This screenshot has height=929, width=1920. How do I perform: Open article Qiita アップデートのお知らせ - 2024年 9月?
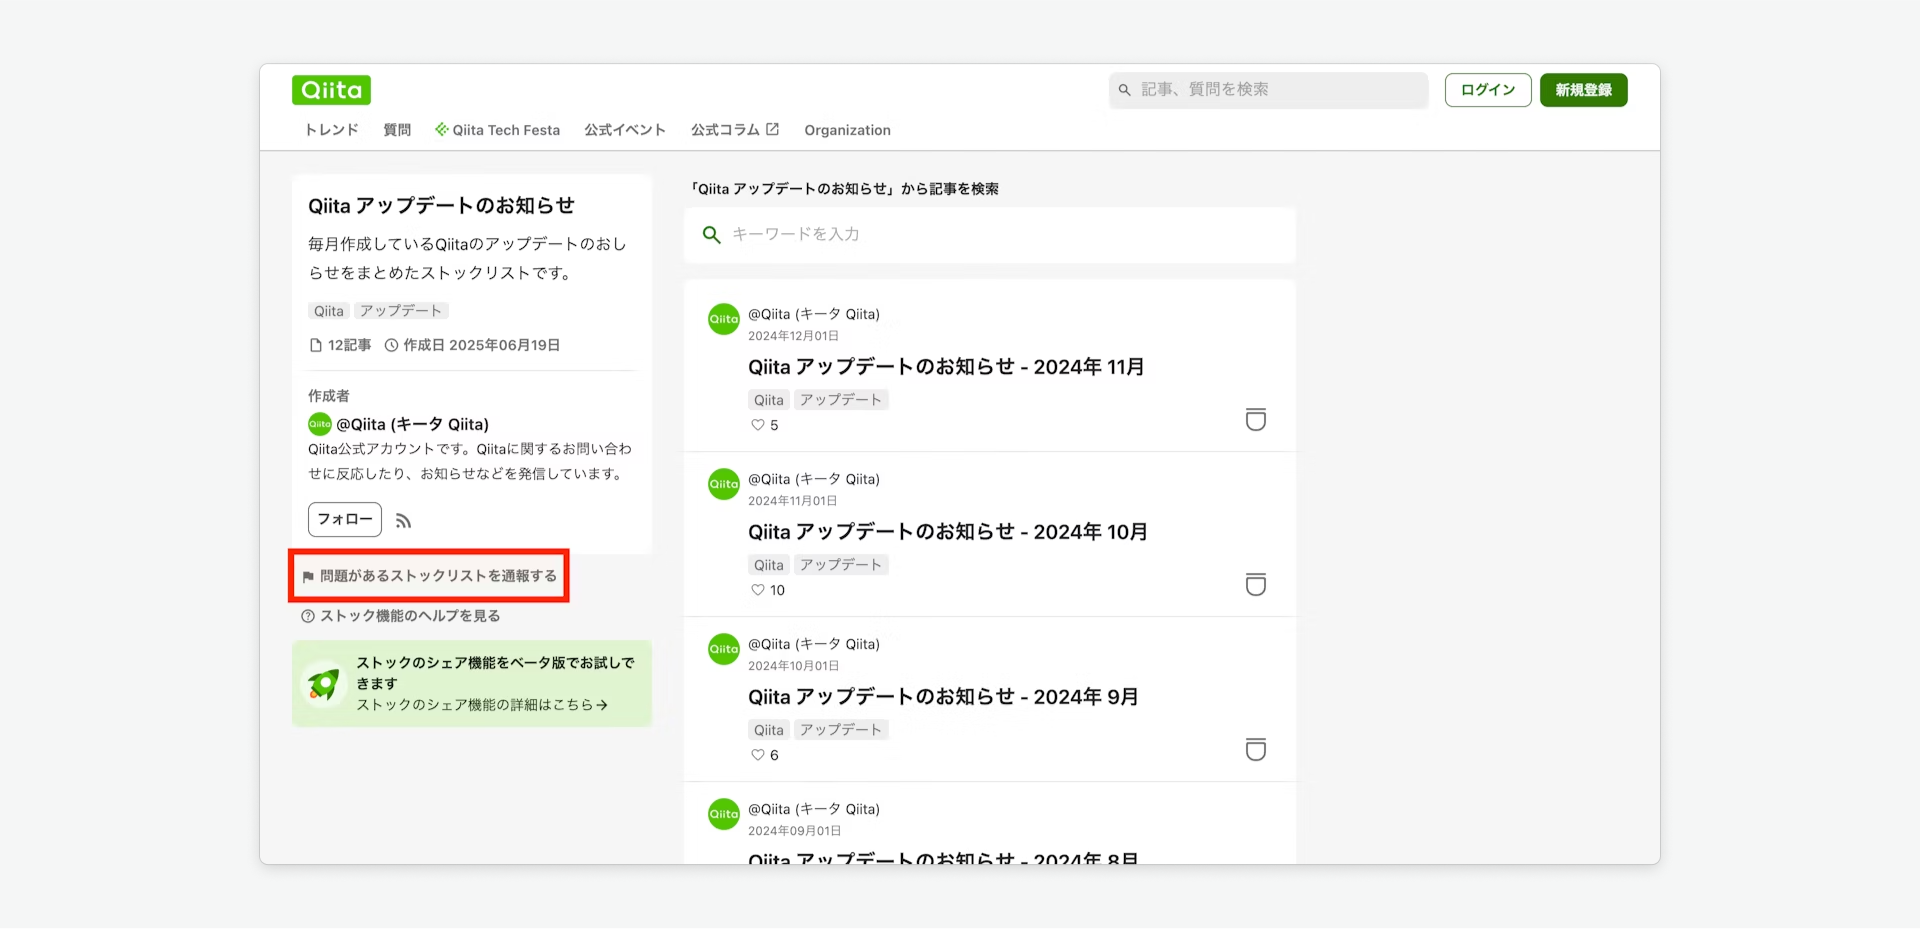[943, 697]
